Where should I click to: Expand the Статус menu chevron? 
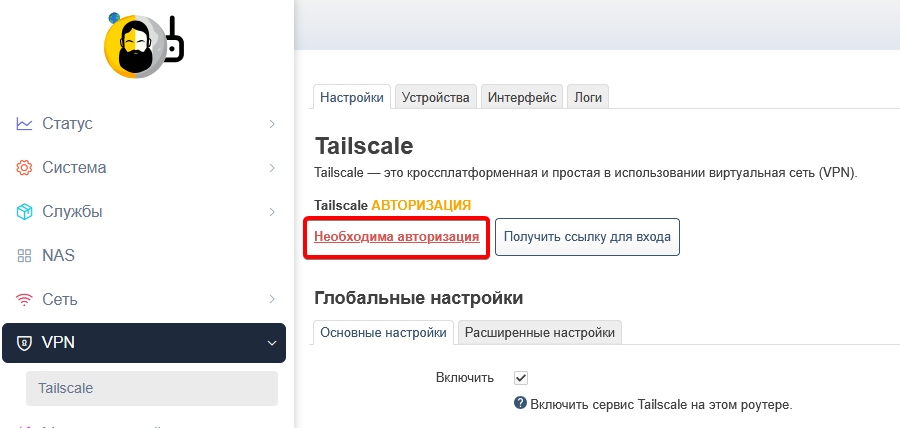[x=272, y=123]
